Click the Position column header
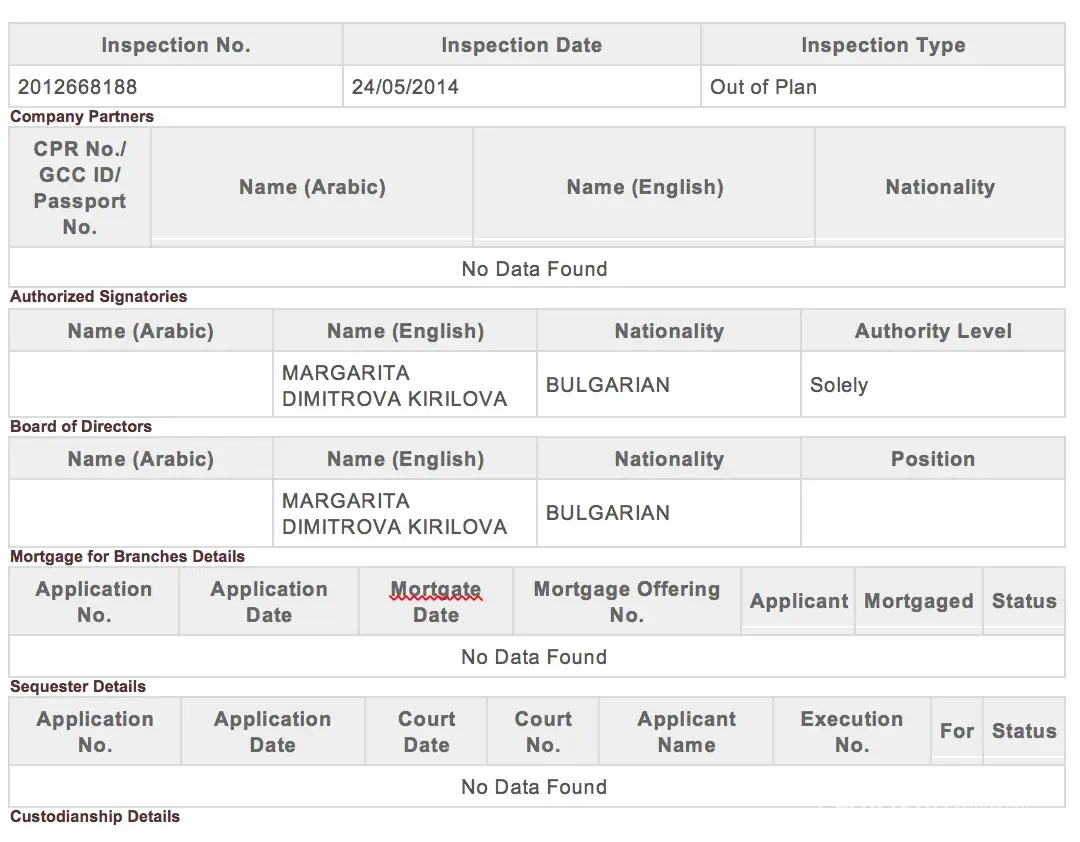This screenshot has width=1080, height=842. [933, 459]
